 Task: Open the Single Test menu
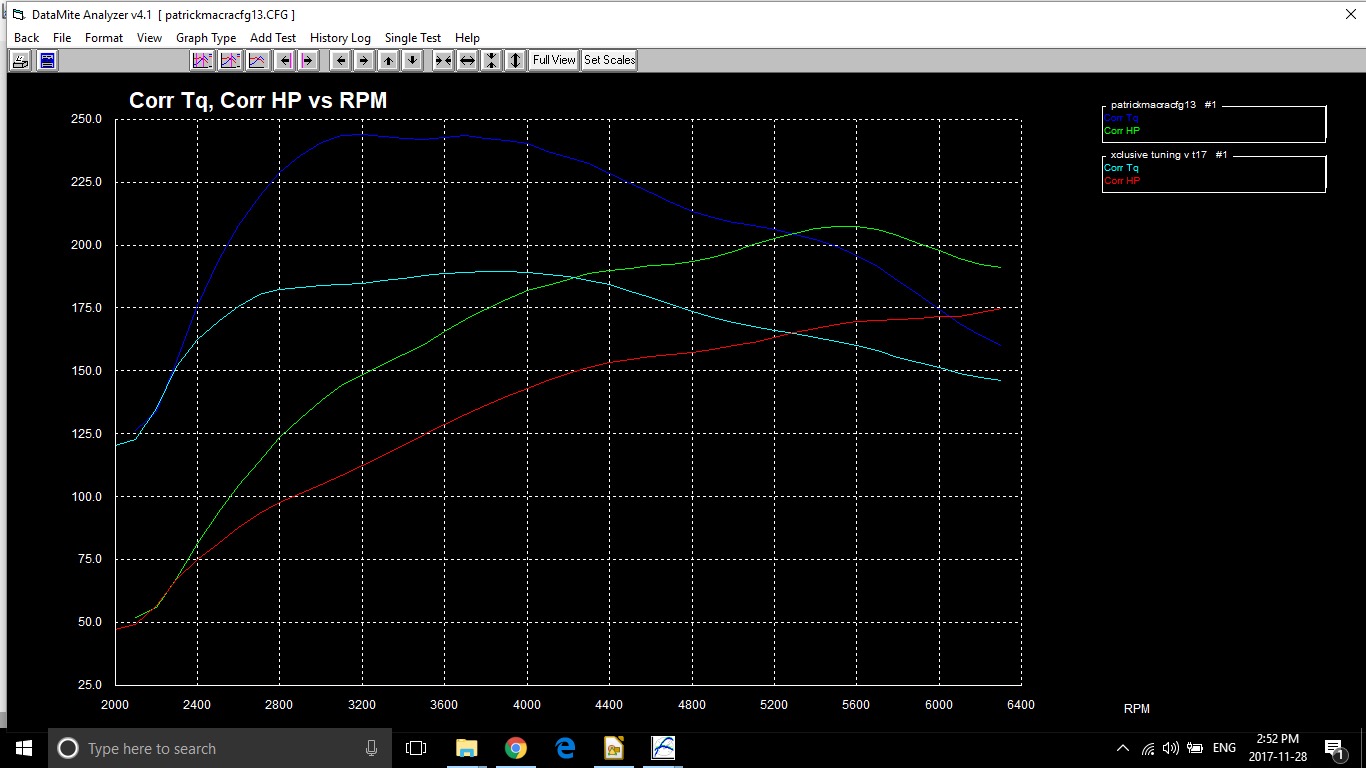pyautogui.click(x=413, y=38)
